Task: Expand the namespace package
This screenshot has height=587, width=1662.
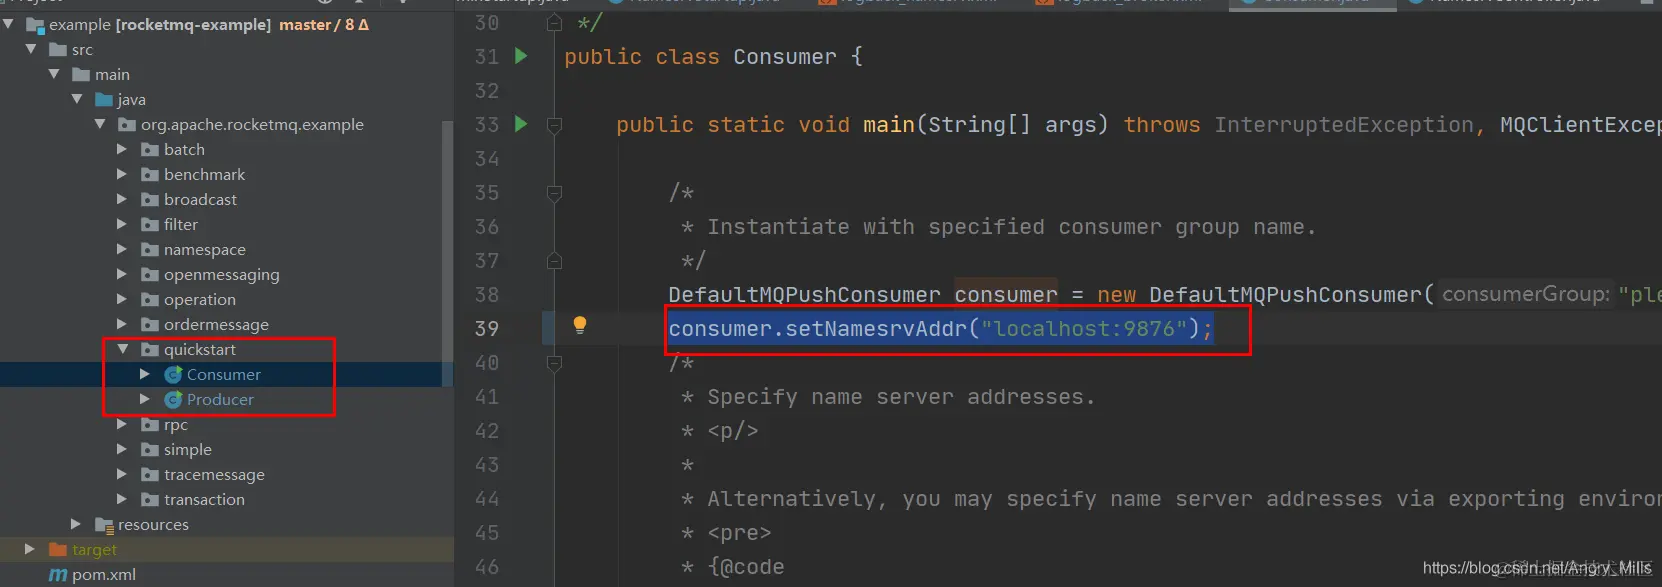Action: pos(122,249)
